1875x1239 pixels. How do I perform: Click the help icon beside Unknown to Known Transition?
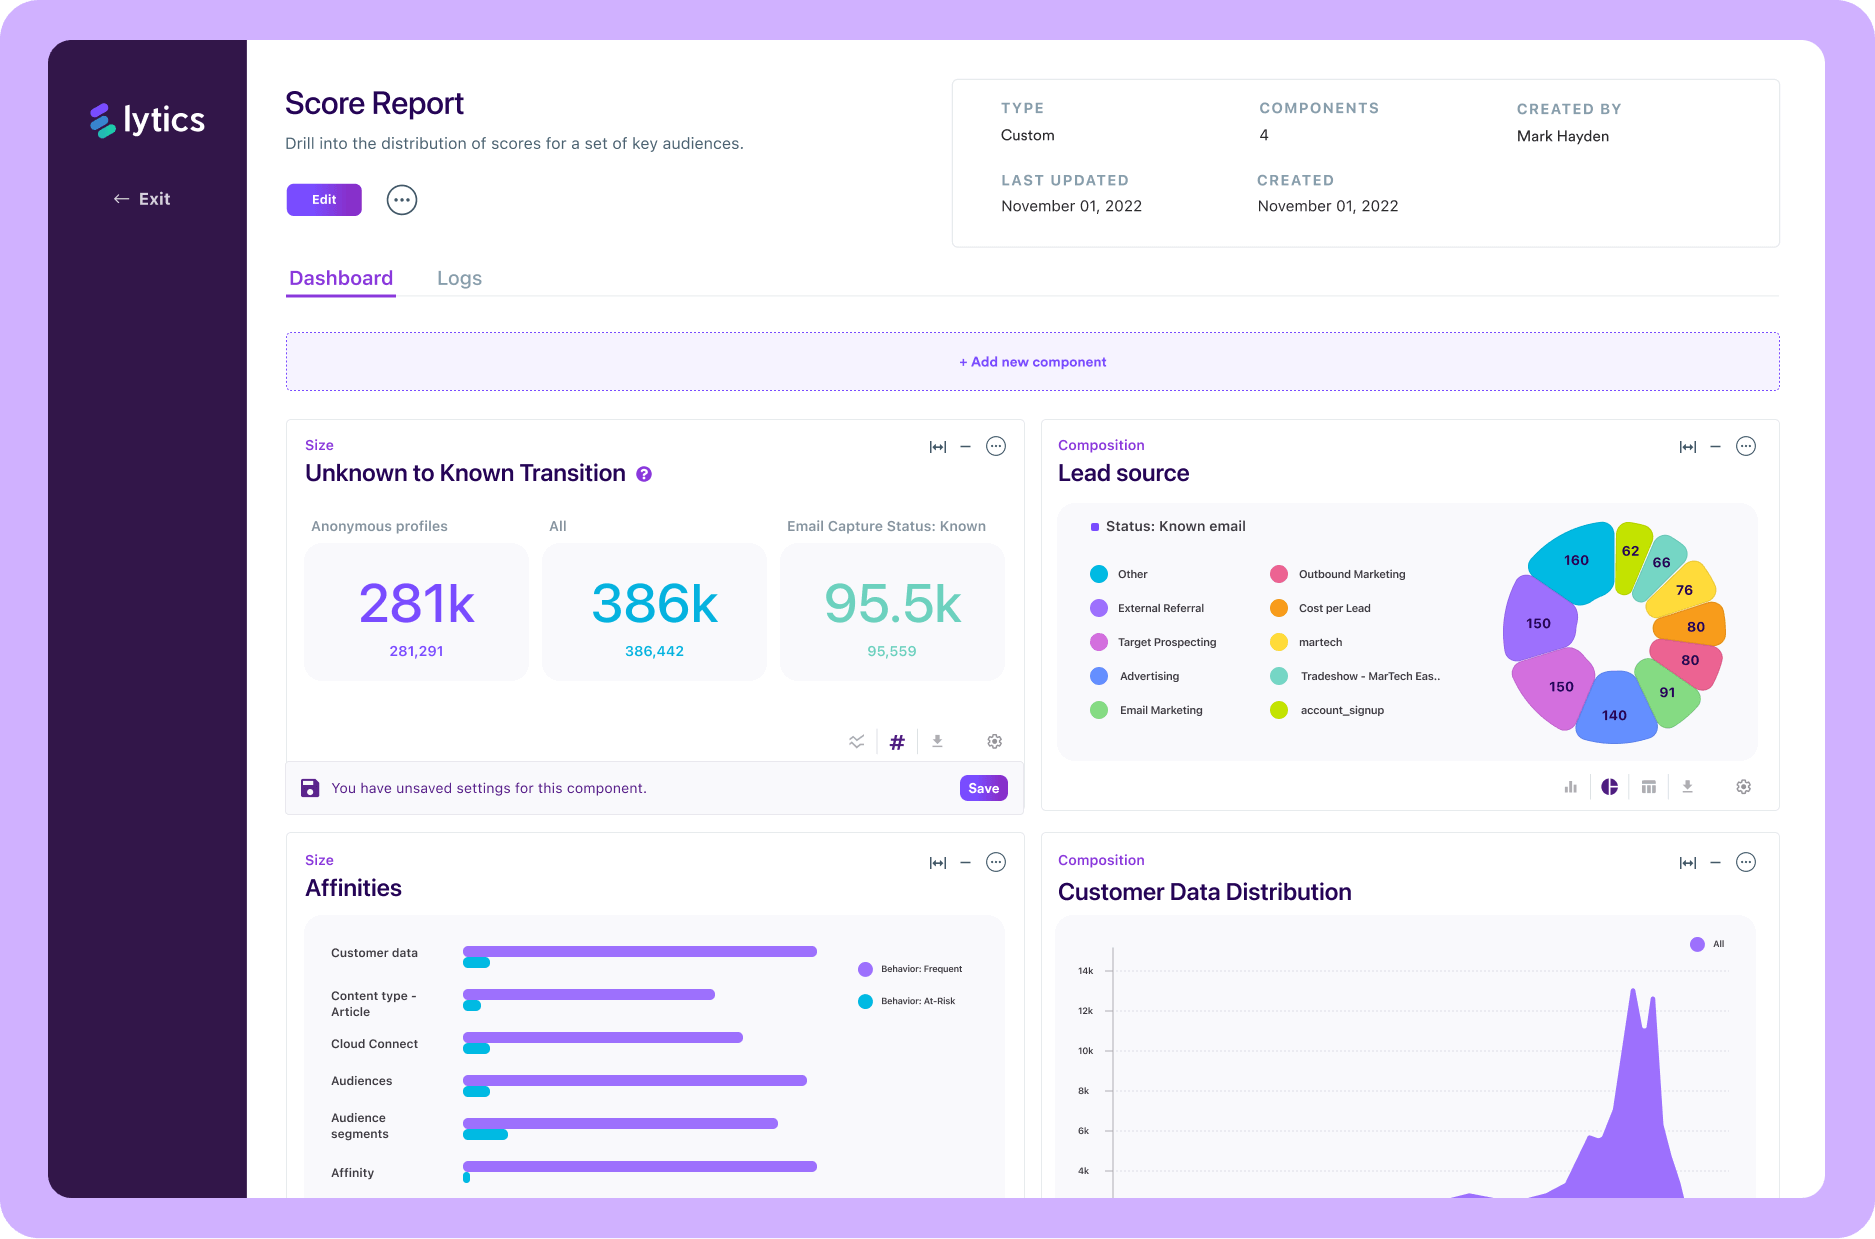644,474
